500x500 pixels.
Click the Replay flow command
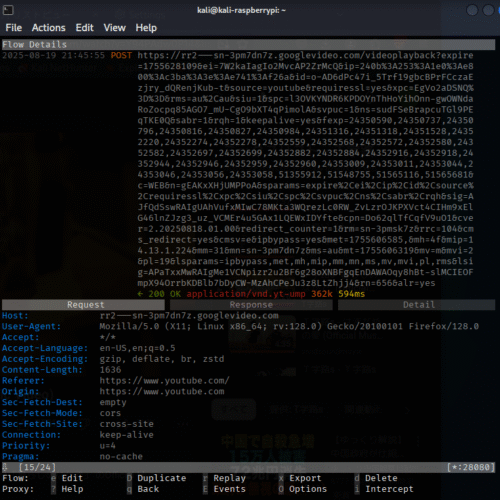[x=229, y=478]
